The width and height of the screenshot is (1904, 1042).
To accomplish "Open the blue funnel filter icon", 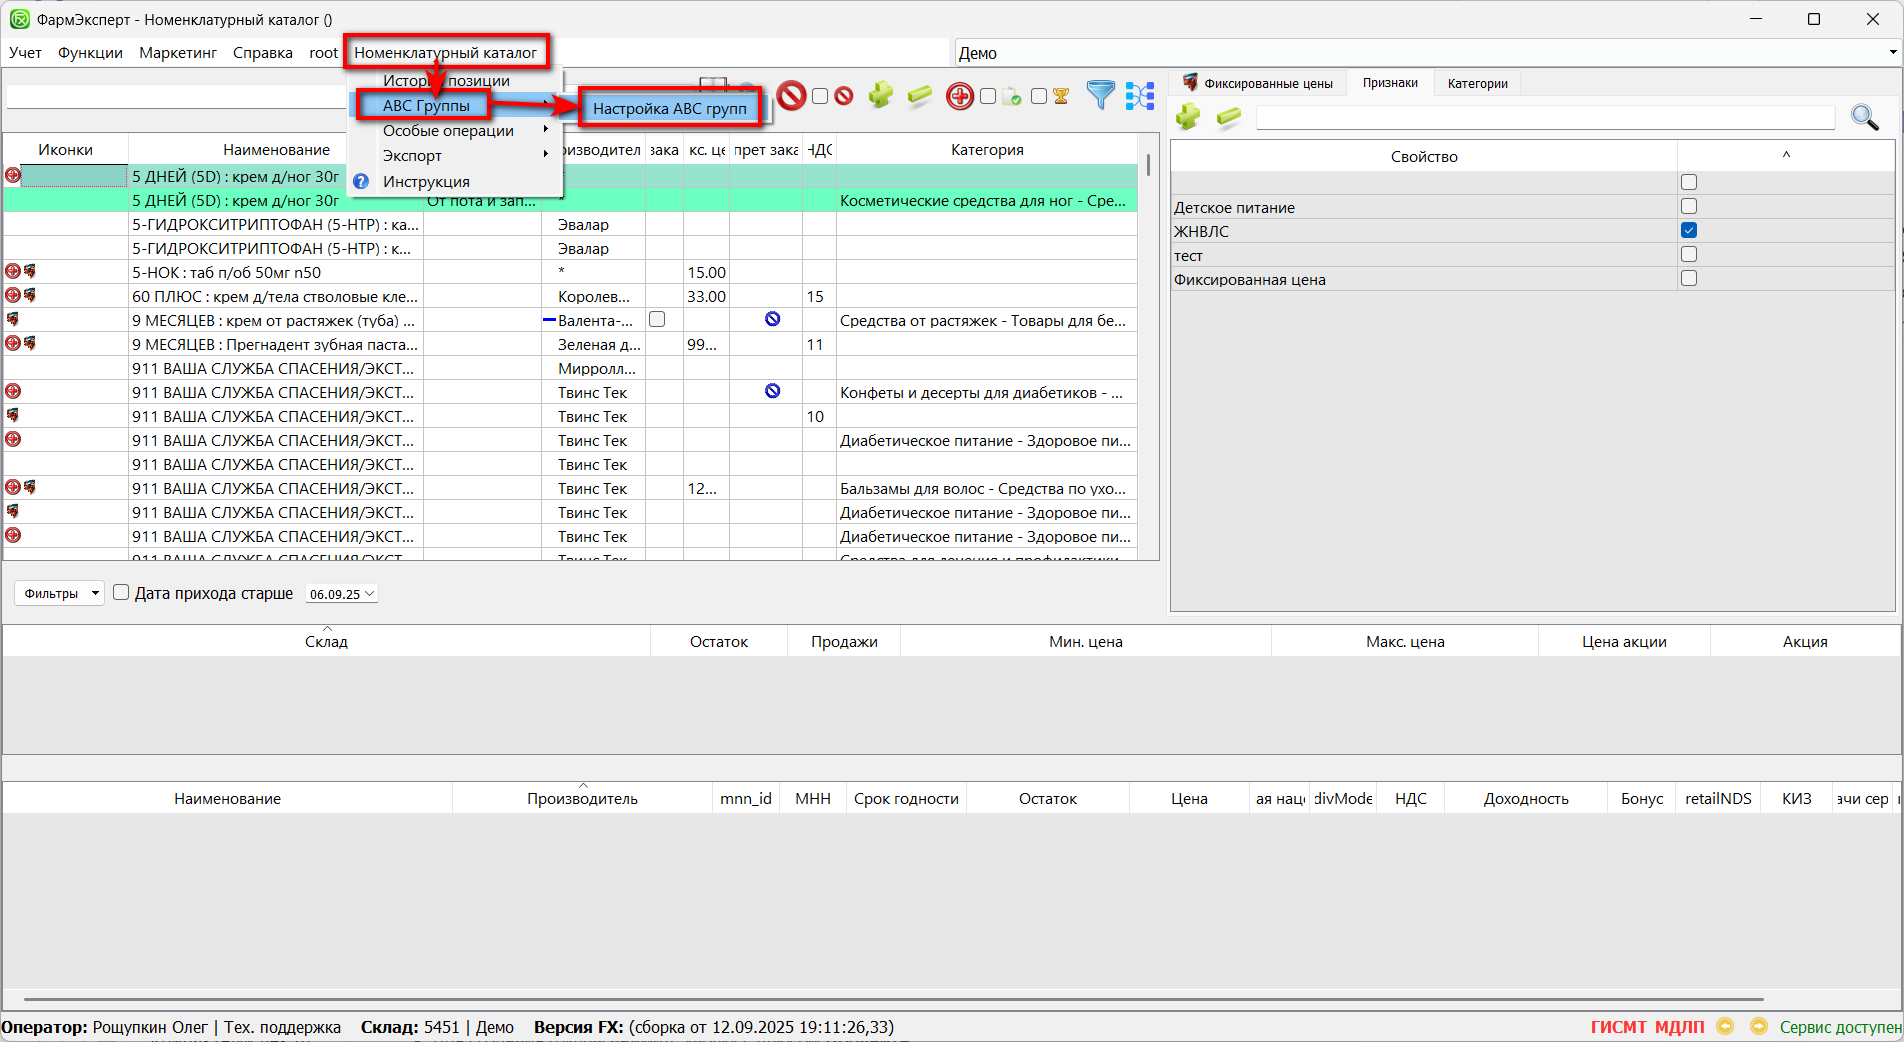I will tap(1100, 96).
